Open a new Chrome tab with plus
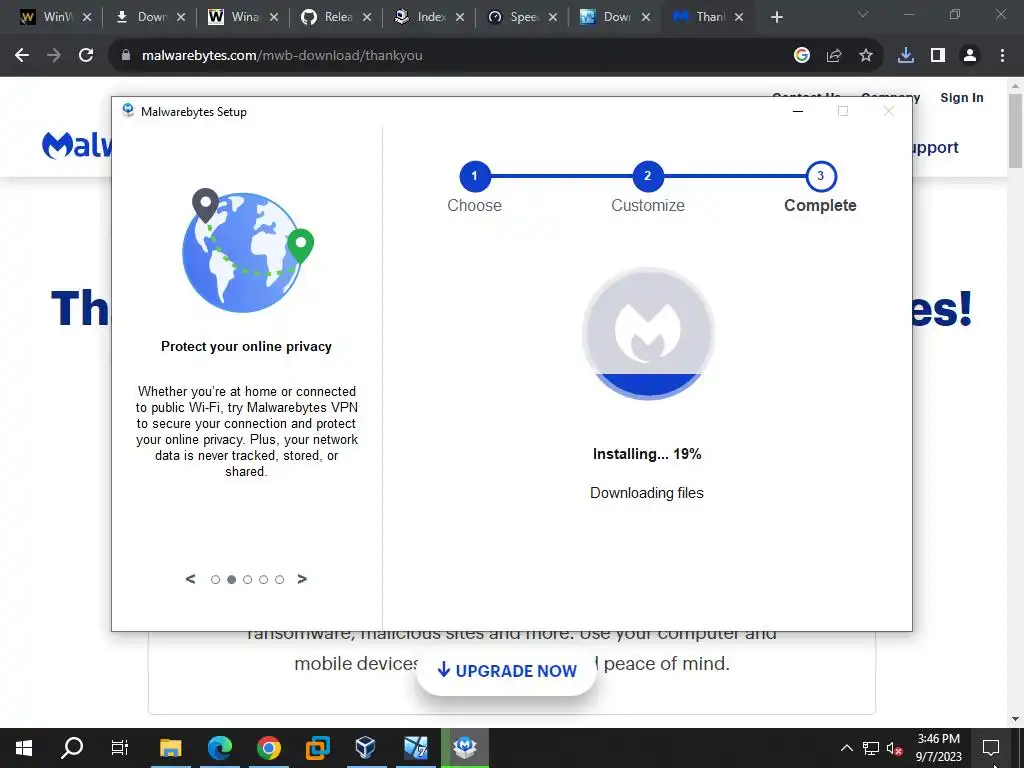 point(776,17)
